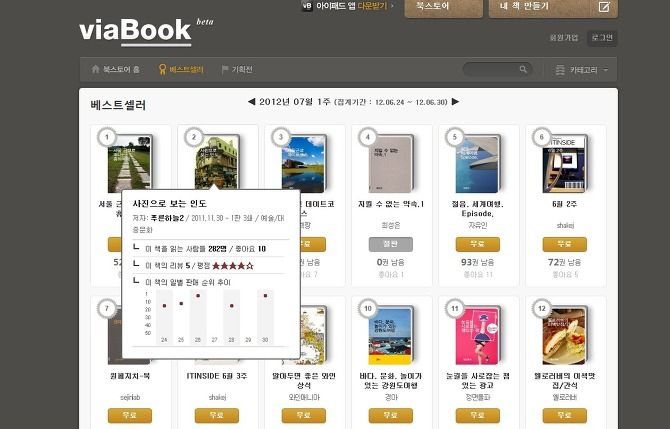Viewport: 670px width, 429px height.
Task: Click the vB app icon in header
Action: click(307, 6)
